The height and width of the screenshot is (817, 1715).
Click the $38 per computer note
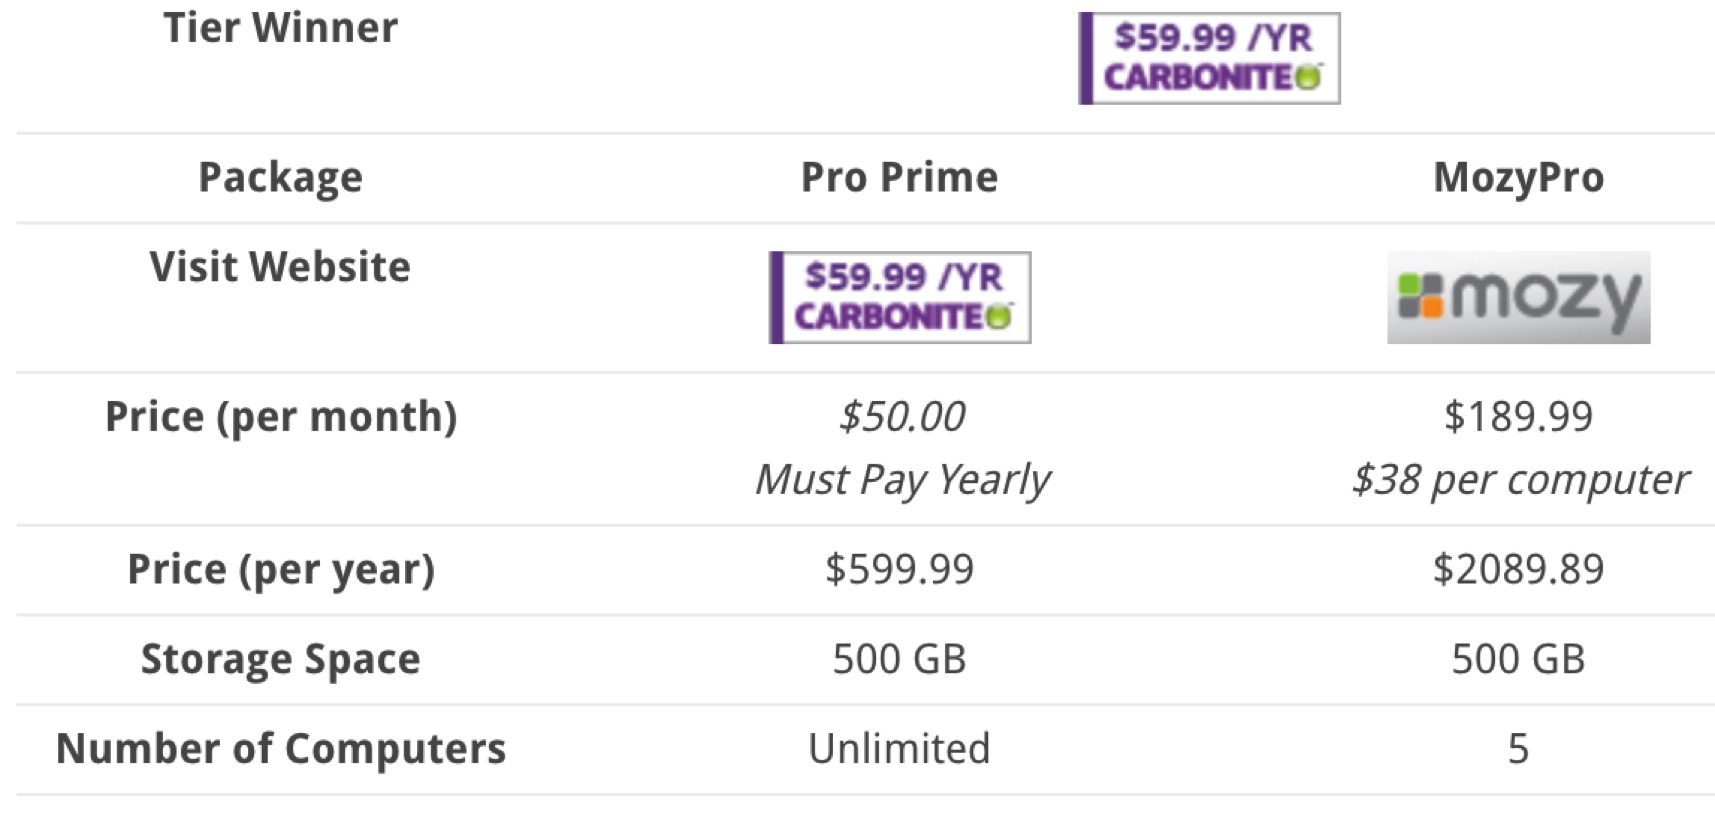click(1519, 479)
